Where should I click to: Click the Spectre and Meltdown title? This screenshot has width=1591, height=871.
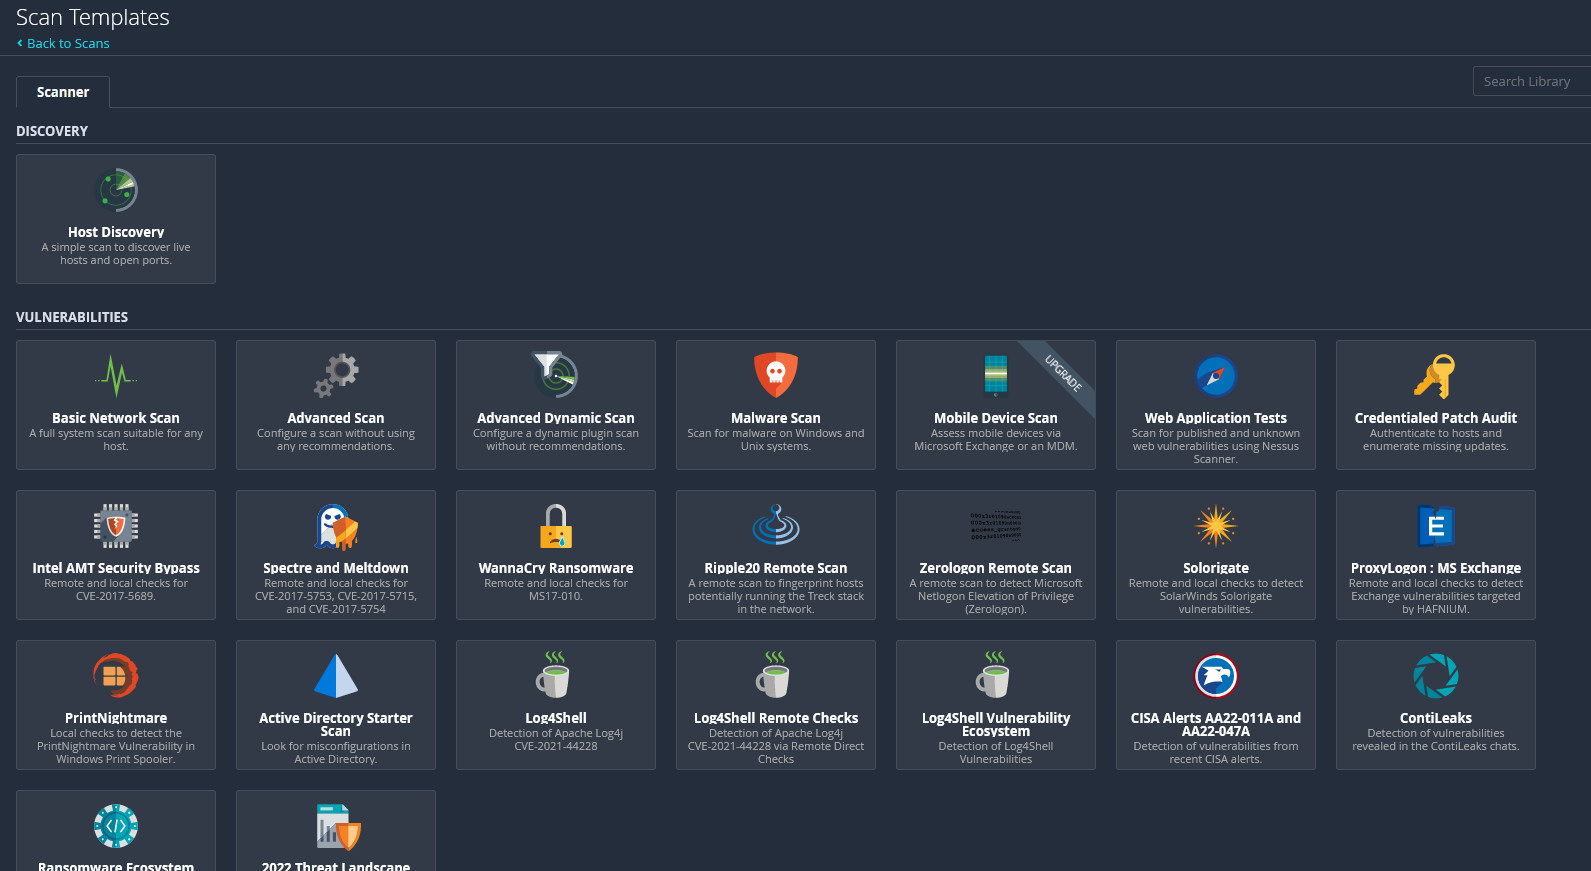click(x=336, y=568)
